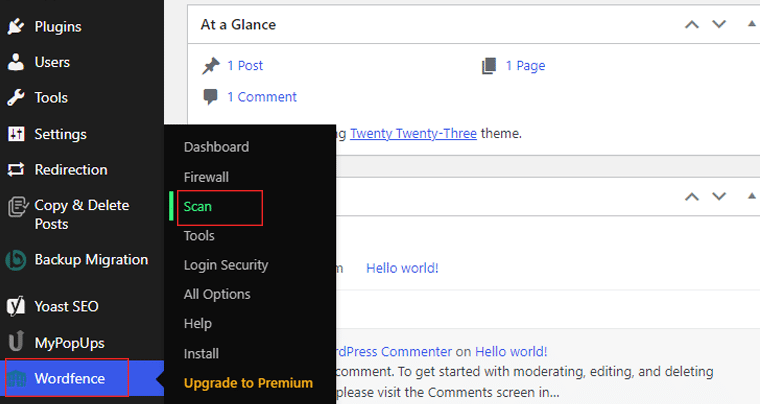Image resolution: width=760 pixels, height=404 pixels.
Task: Open Firewall in Wordfence submenu
Action: (x=206, y=177)
